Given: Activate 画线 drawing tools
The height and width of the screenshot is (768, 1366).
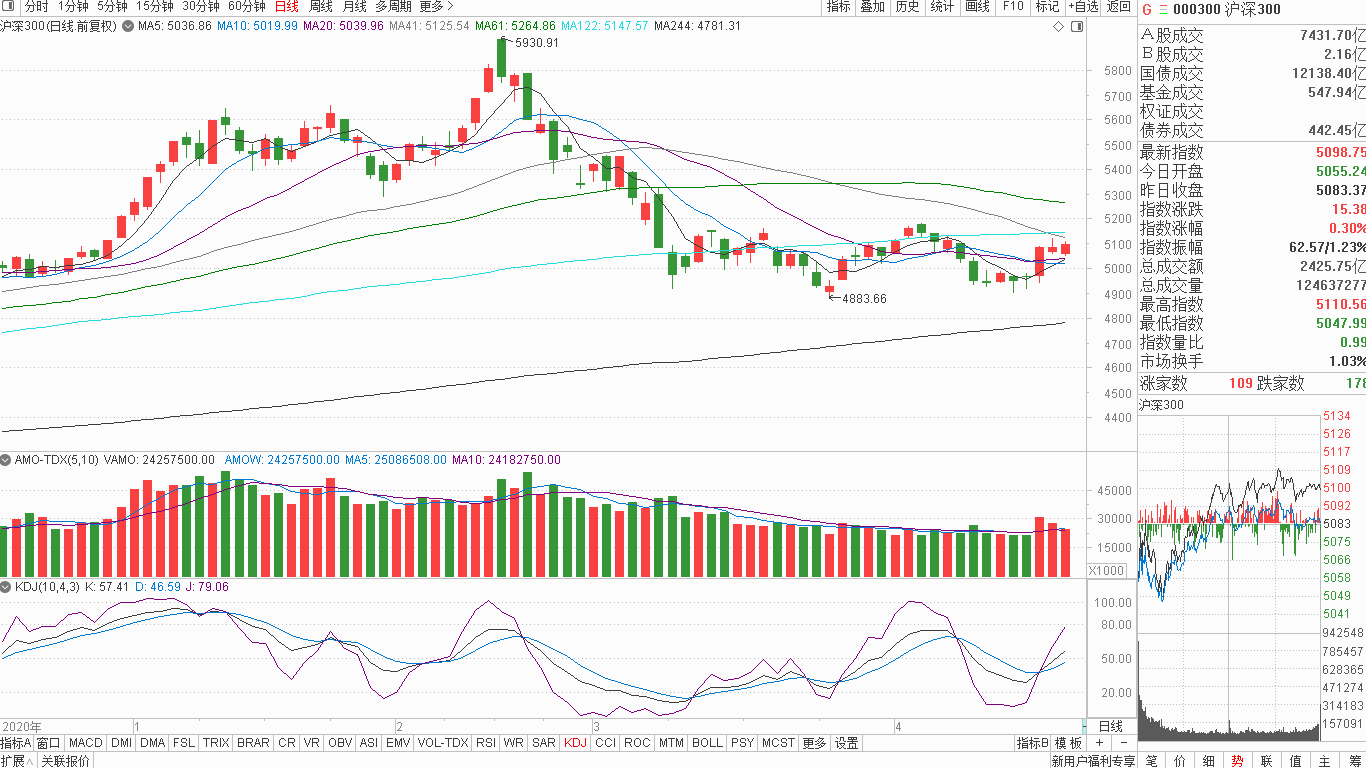Looking at the screenshot, I should [x=977, y=7].
